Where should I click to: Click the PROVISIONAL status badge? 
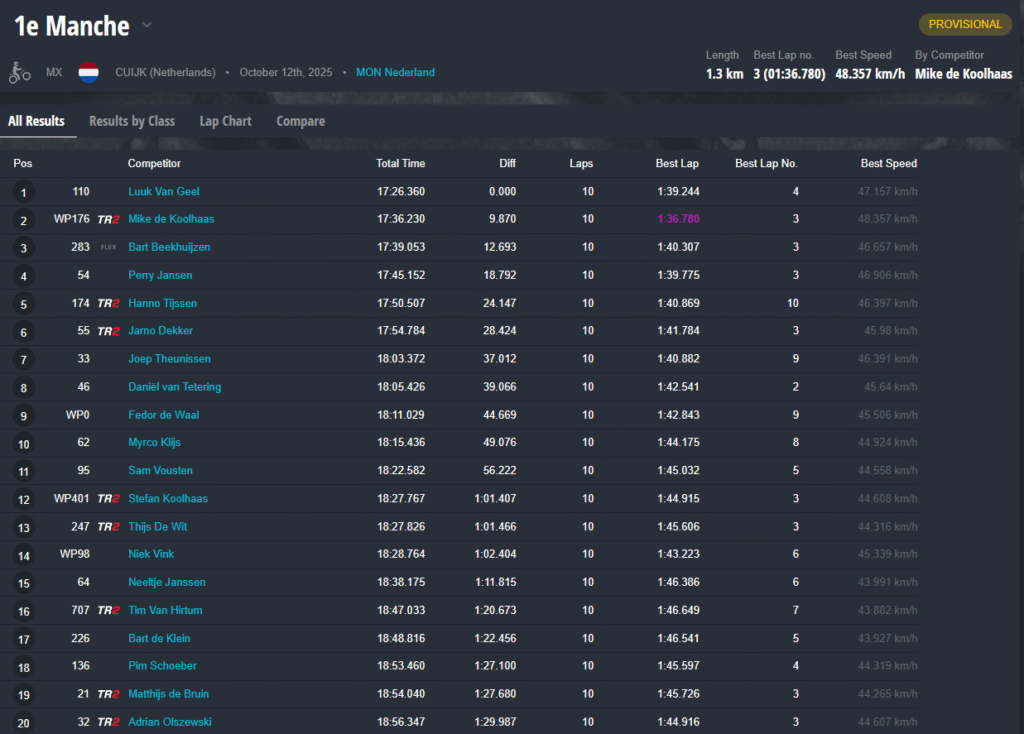coord(964,24)
